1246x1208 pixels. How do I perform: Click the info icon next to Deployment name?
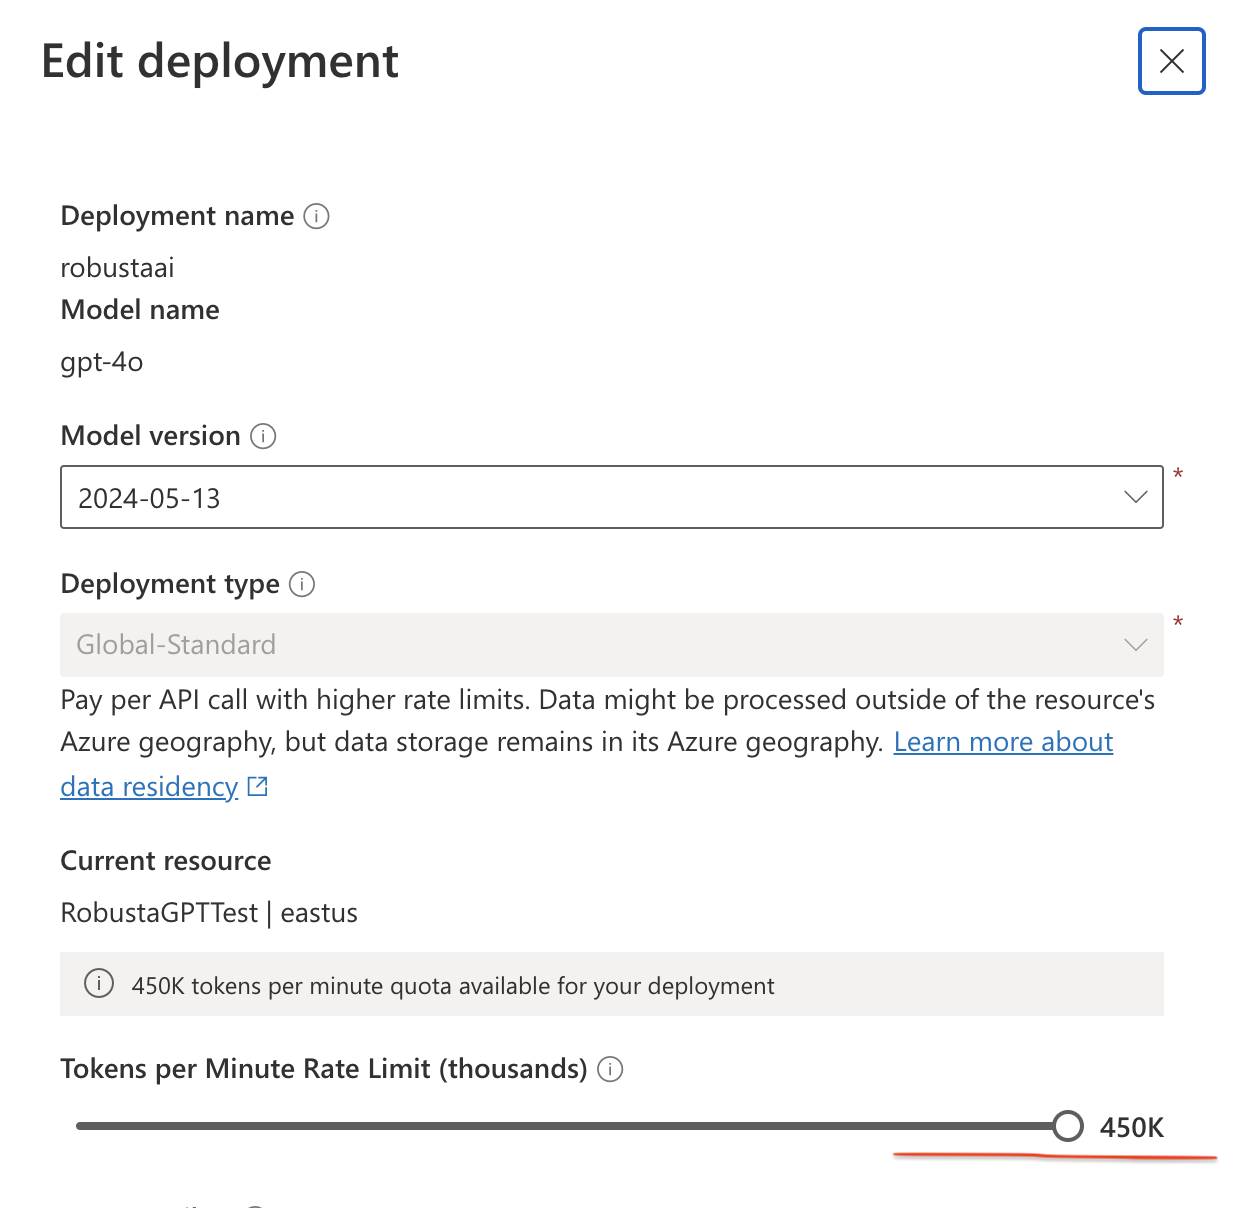316,216
